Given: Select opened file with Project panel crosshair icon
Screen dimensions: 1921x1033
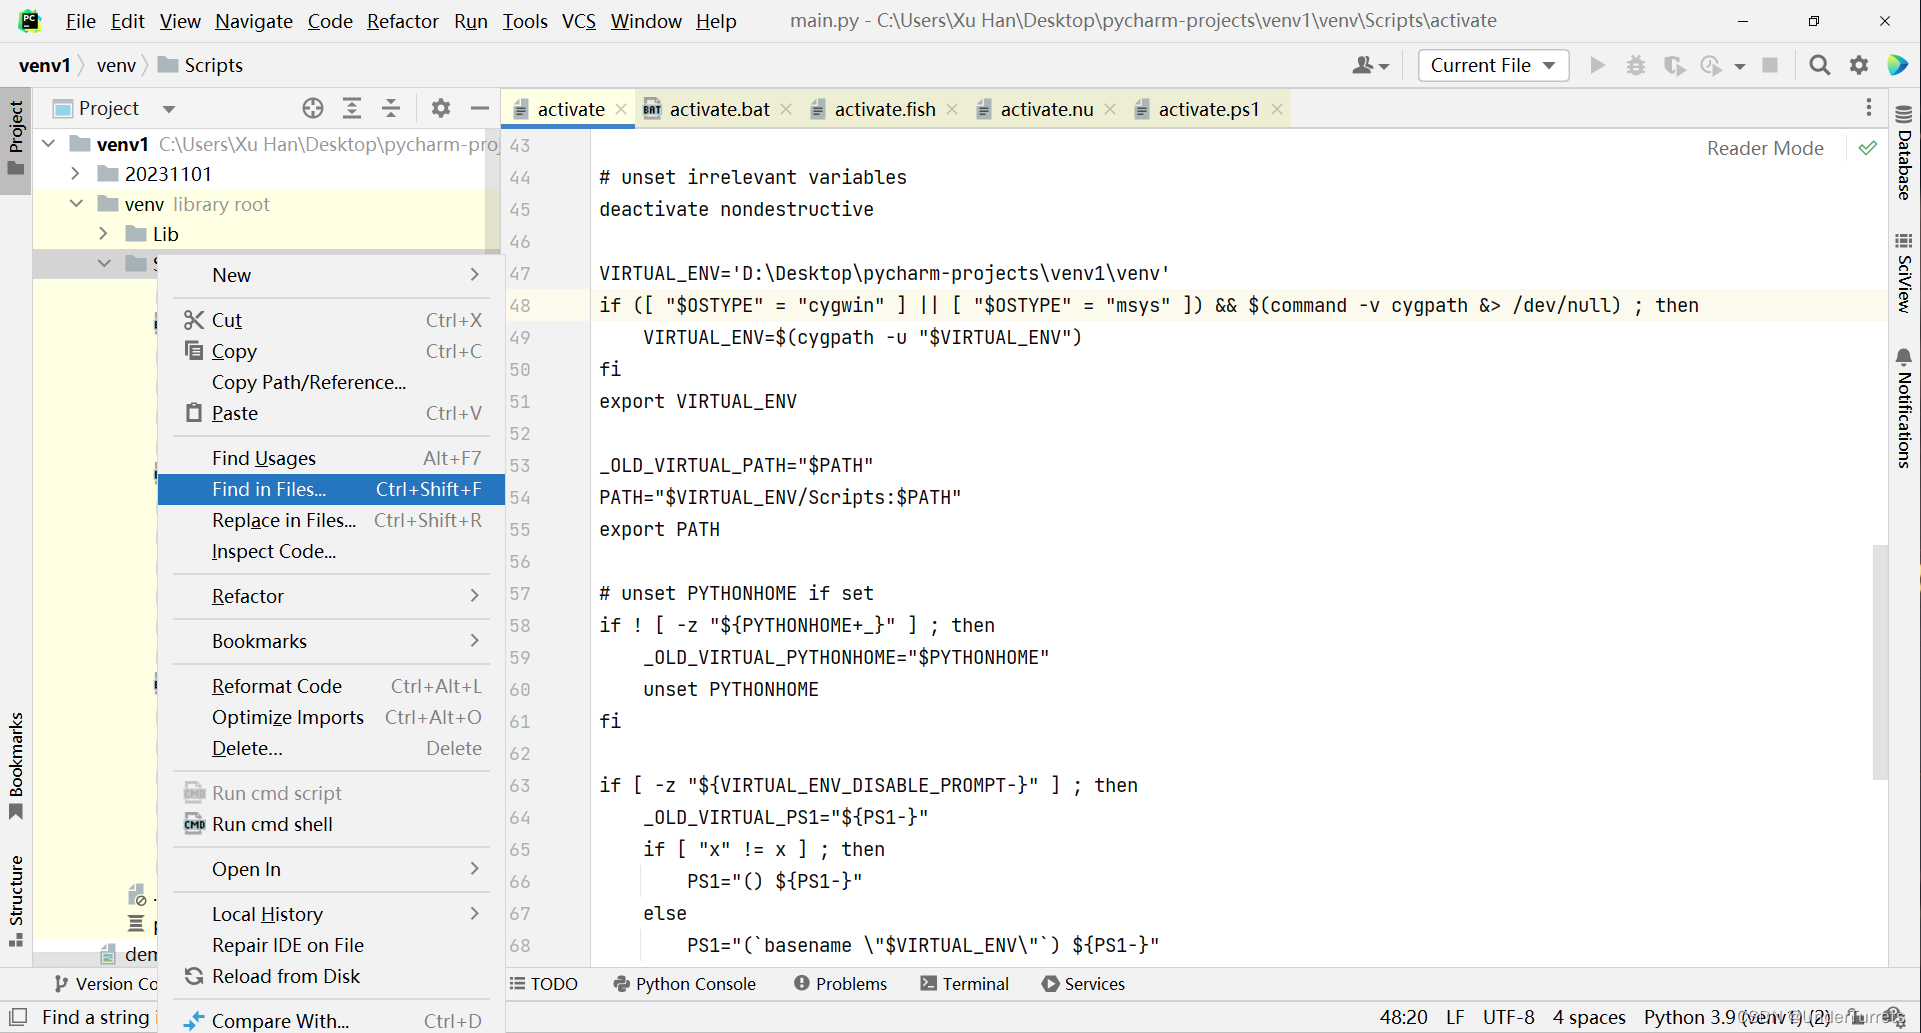Looking at the screenshot, I should click(313, 107).
